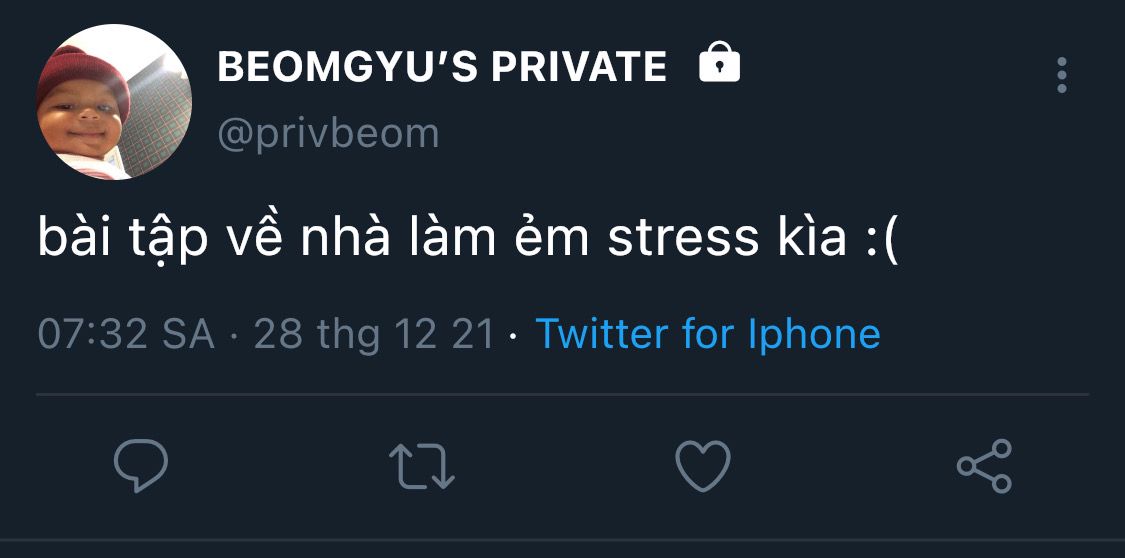Open the three-dot more options menu
Image resolution: width=1125 pixels, height=558 pixels.
1062,75
